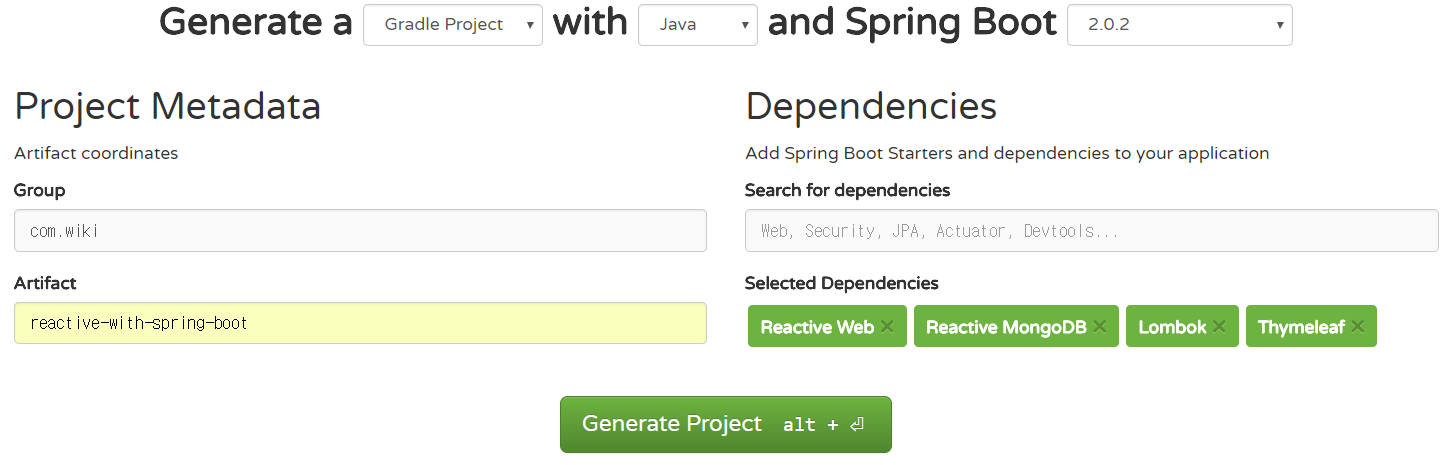Open the Gradle Project type dropdown

(x=452, y=25)
